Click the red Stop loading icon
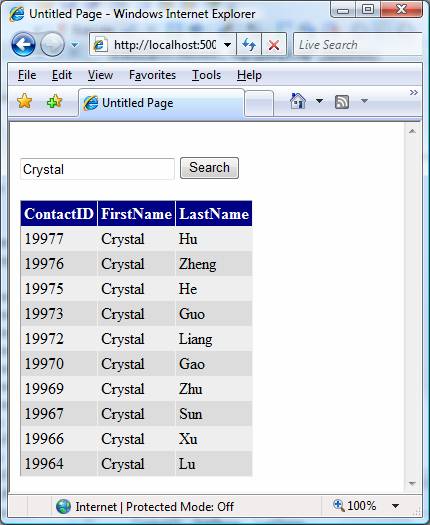The width and height of the screenshot is (430, 525). click(274, 44)
